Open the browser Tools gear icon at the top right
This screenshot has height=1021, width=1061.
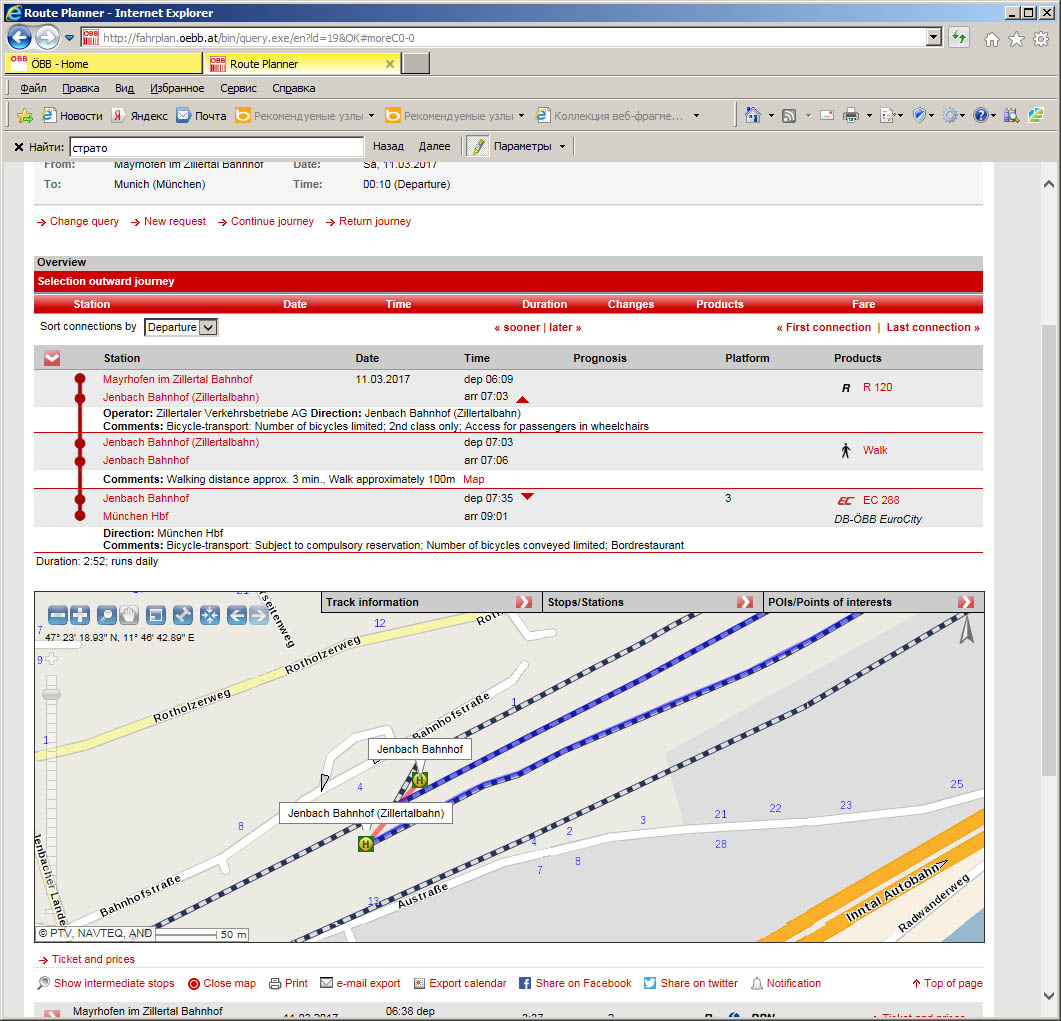[1041, 39]
